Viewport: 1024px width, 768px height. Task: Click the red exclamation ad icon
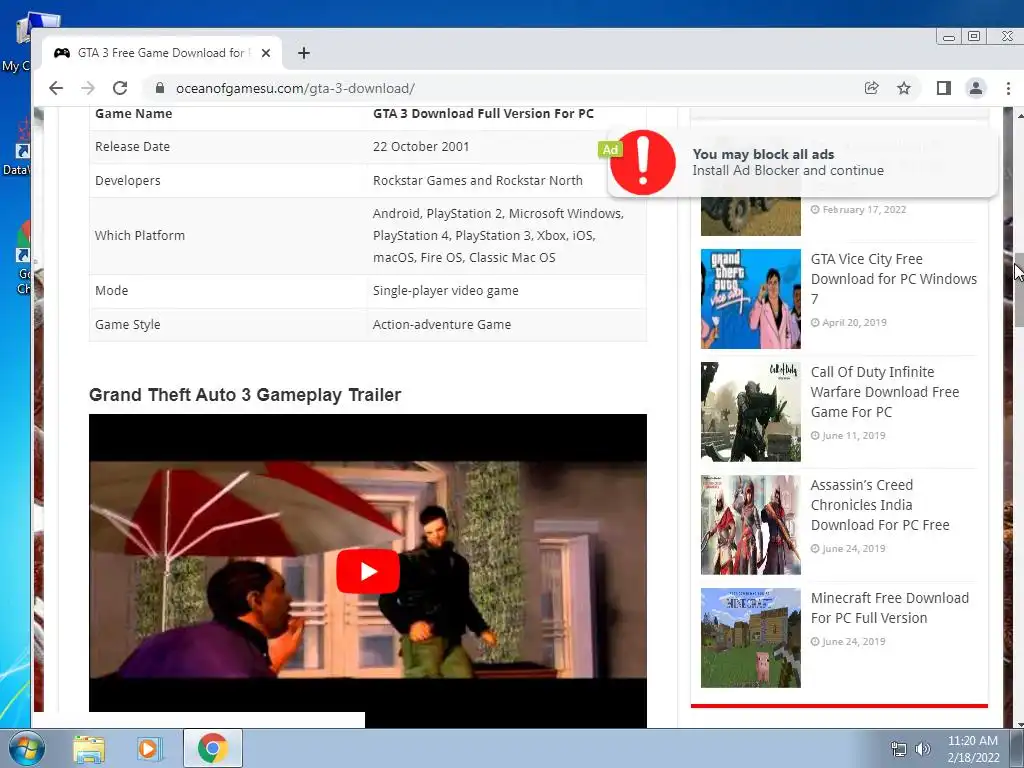(x=643, y=162)
